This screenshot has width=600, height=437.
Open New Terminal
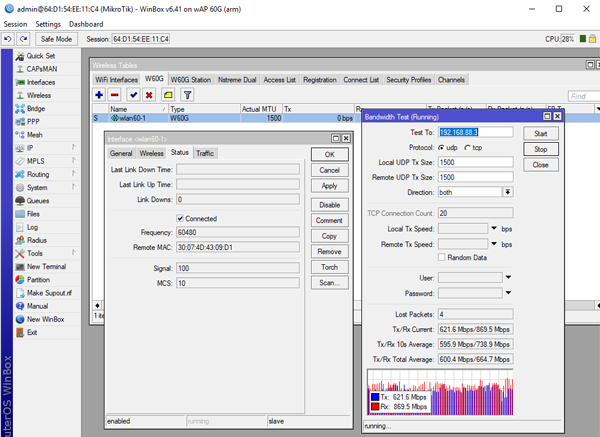coord(46,267)
